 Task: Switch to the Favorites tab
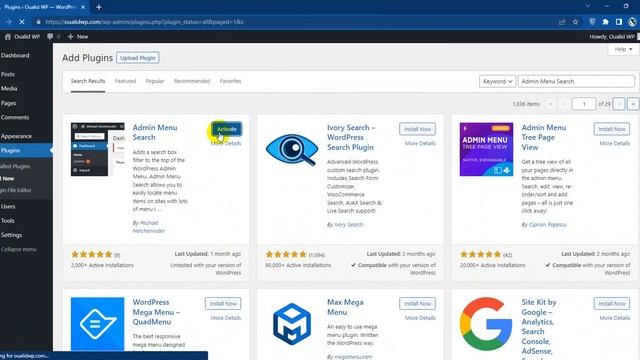click(x=231, y=81)
